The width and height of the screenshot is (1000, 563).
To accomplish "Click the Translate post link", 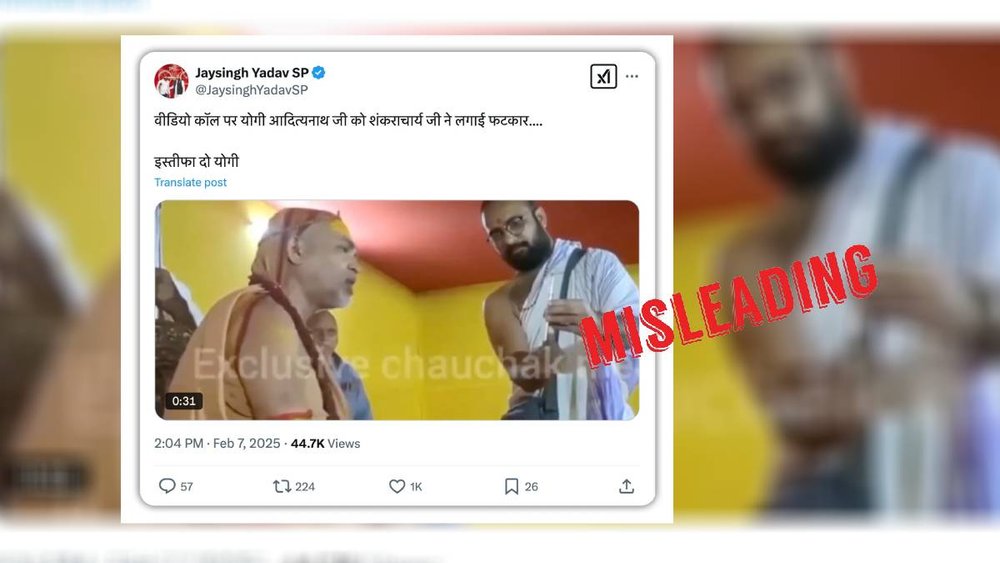I will click(190, 182).
